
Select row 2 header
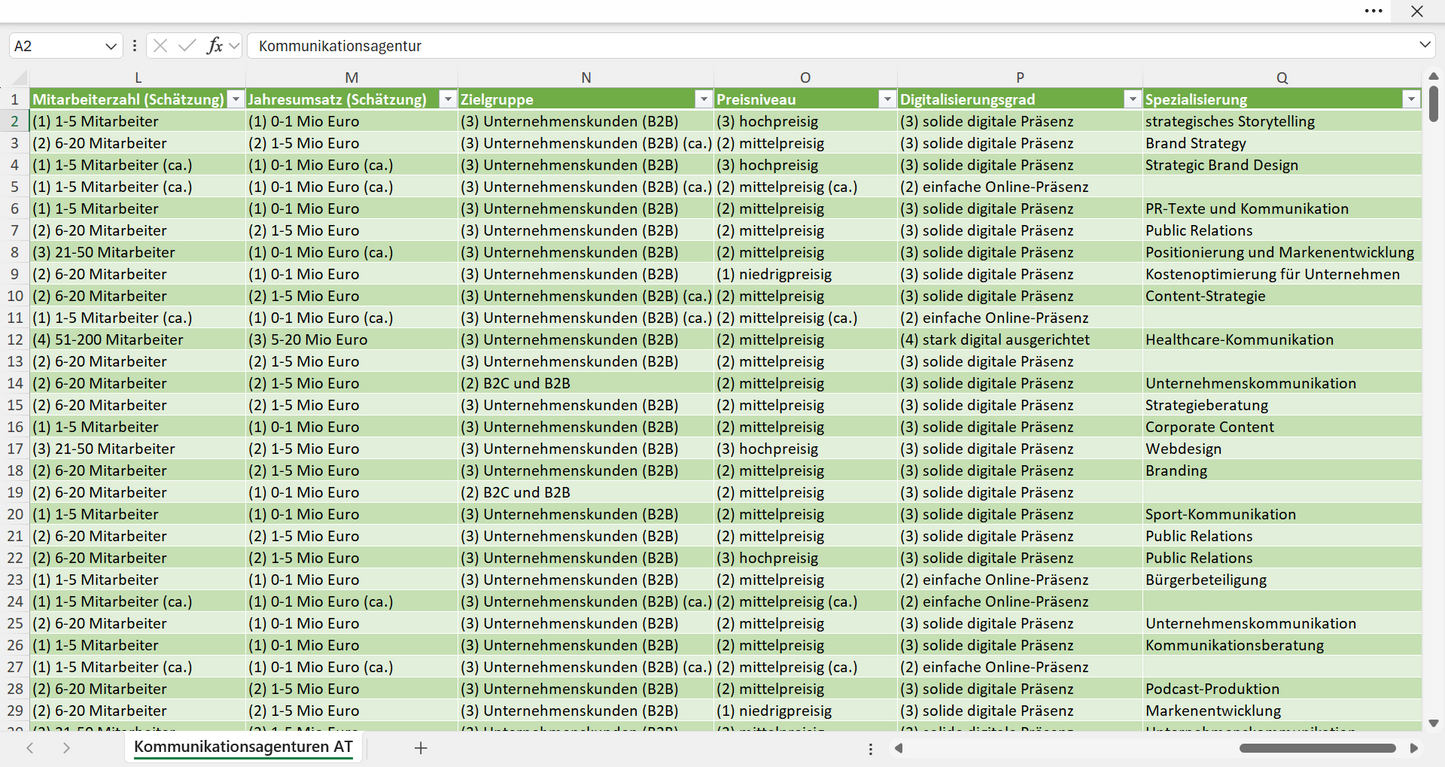point(15,121)
